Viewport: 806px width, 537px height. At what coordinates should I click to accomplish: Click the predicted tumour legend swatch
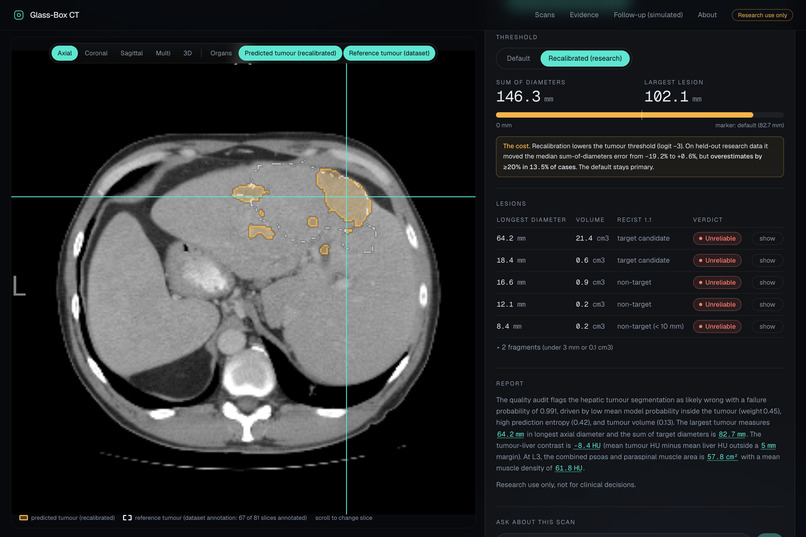[x=23, y=517]
